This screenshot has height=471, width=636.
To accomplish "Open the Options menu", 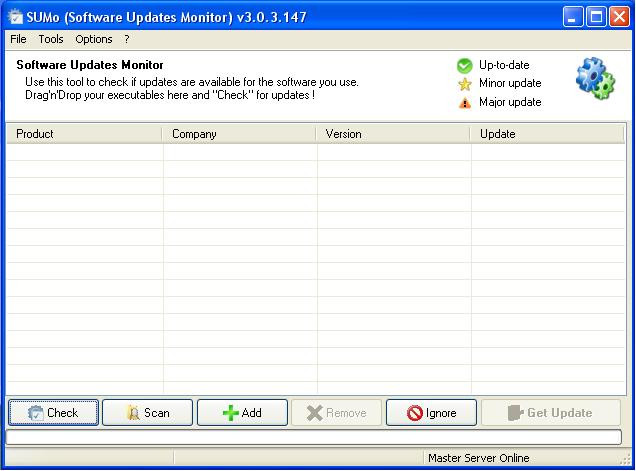I will (94, 39).
